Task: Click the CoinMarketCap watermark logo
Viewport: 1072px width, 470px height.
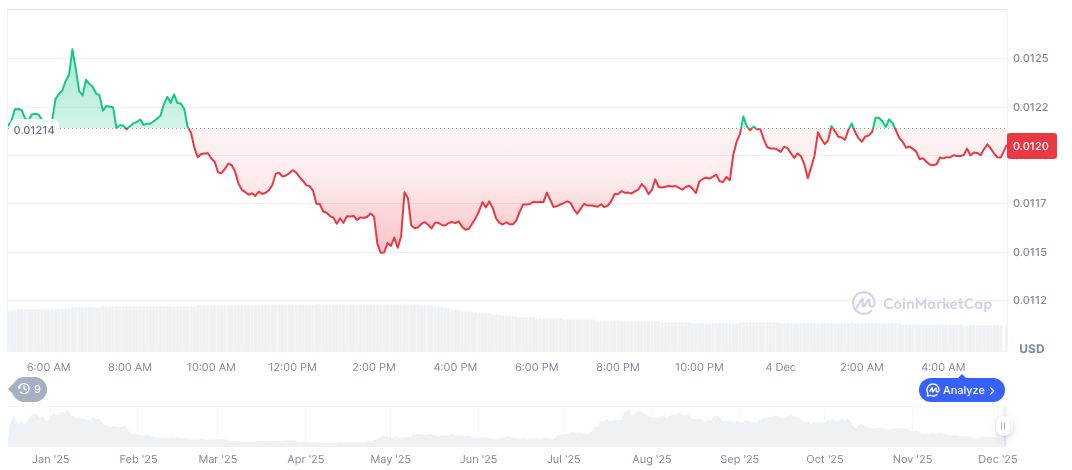Action: pyautogui.click(x=864, y=303)
